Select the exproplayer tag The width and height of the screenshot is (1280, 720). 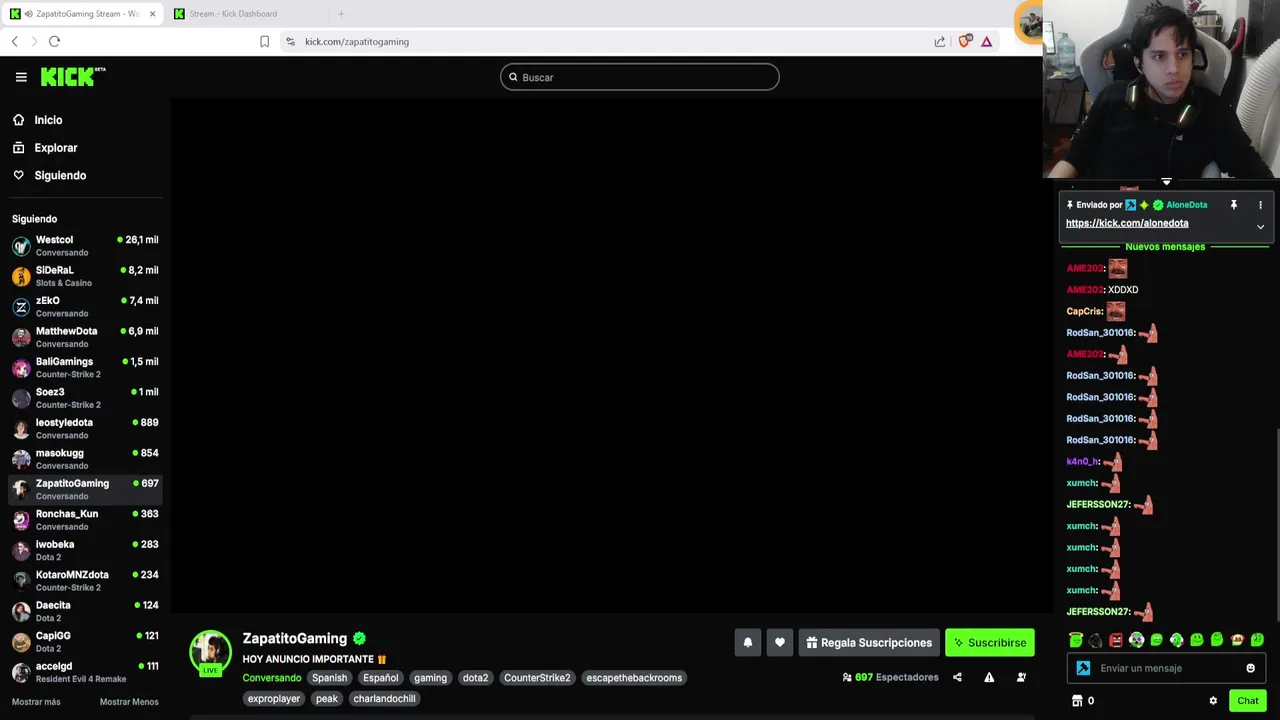pos(274,699)
